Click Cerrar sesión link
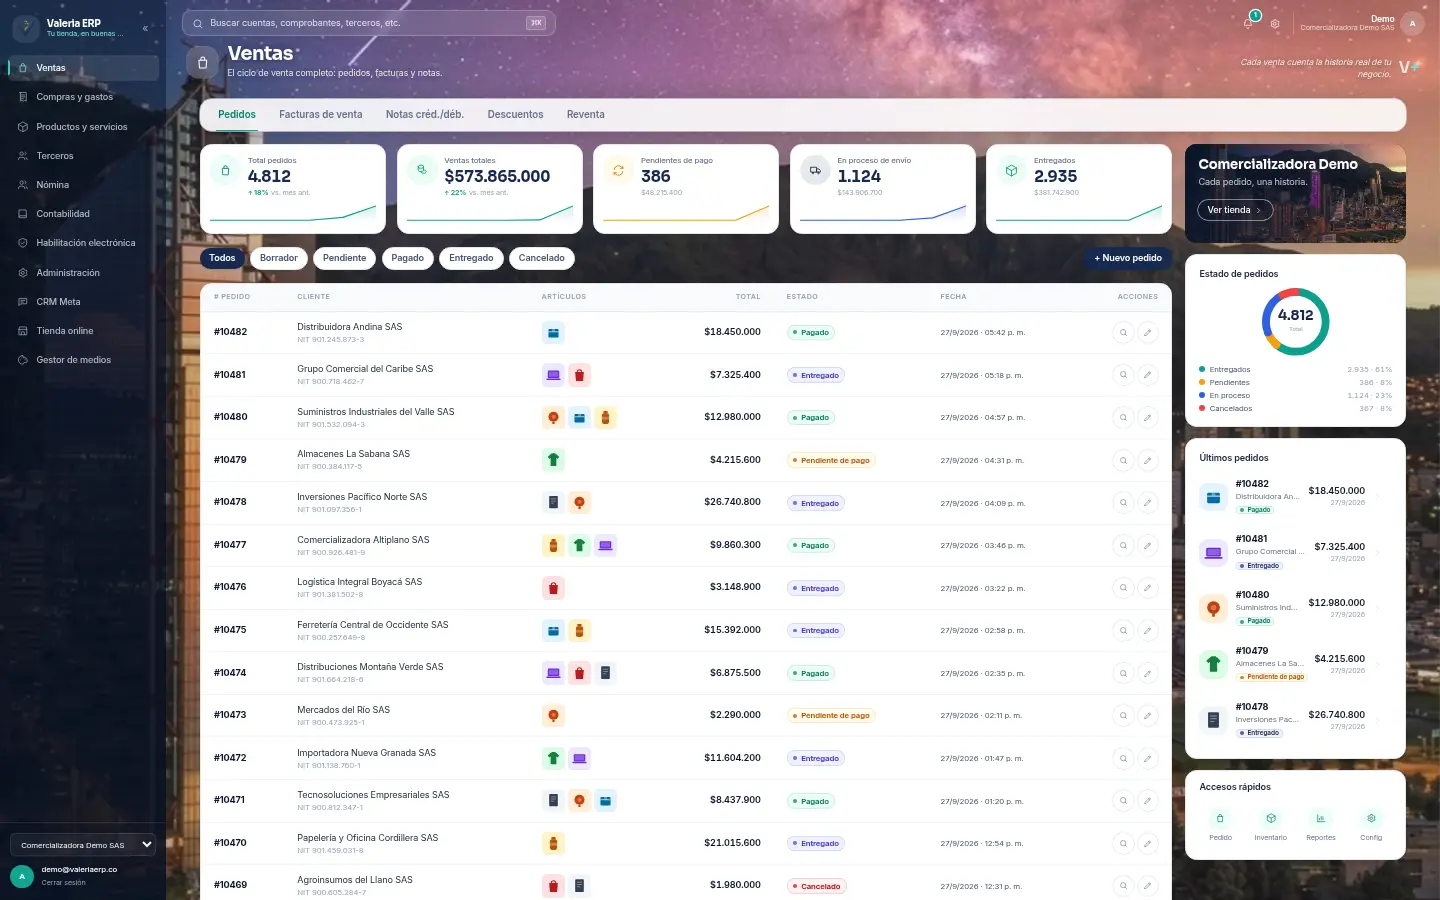Image resolution: width=1440 pixels, height=900 pixels. [x=63, y=883]
